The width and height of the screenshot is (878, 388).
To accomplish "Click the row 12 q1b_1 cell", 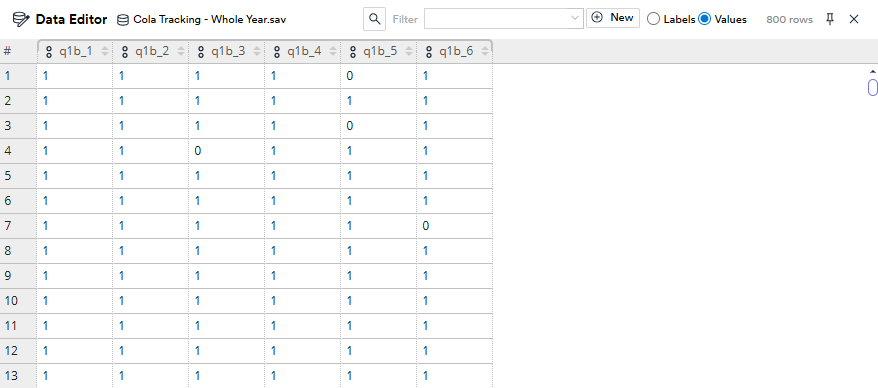I will point(74,350).
